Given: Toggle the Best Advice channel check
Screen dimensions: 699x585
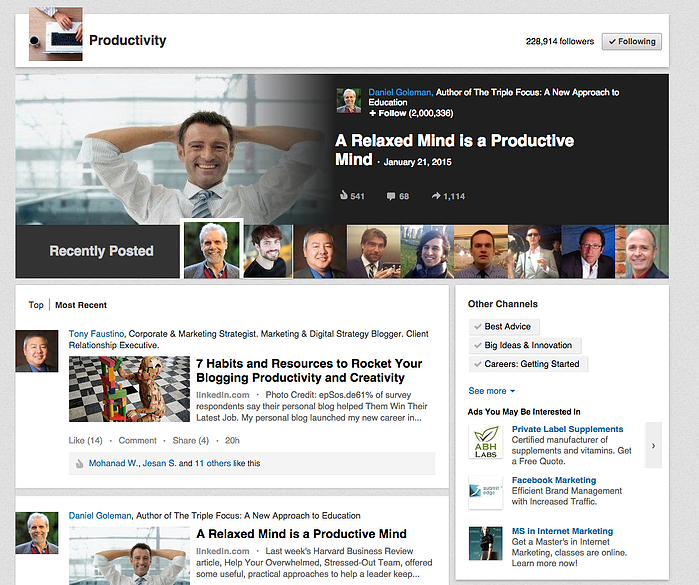Looking at the screenshot, I should pos(504,327).
